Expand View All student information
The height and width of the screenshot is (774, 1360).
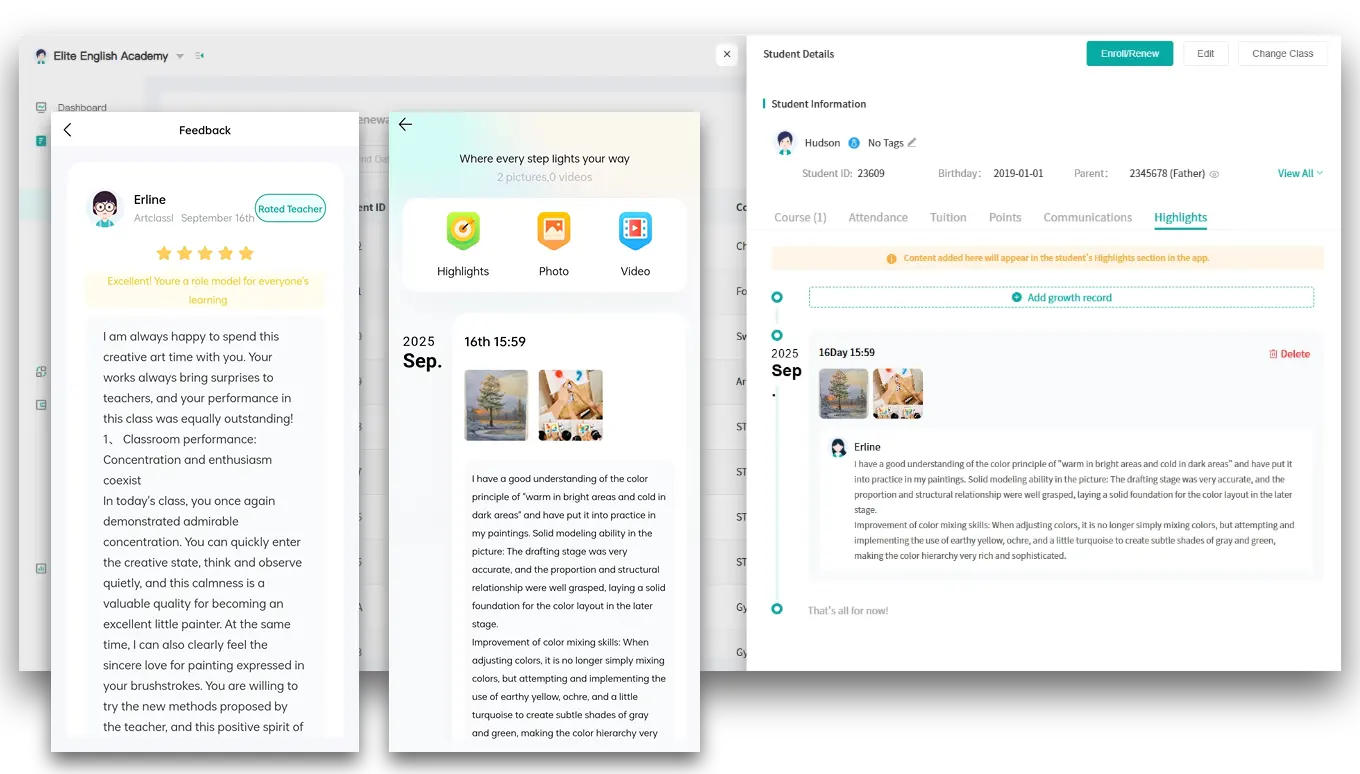(x=1299, y=173)
